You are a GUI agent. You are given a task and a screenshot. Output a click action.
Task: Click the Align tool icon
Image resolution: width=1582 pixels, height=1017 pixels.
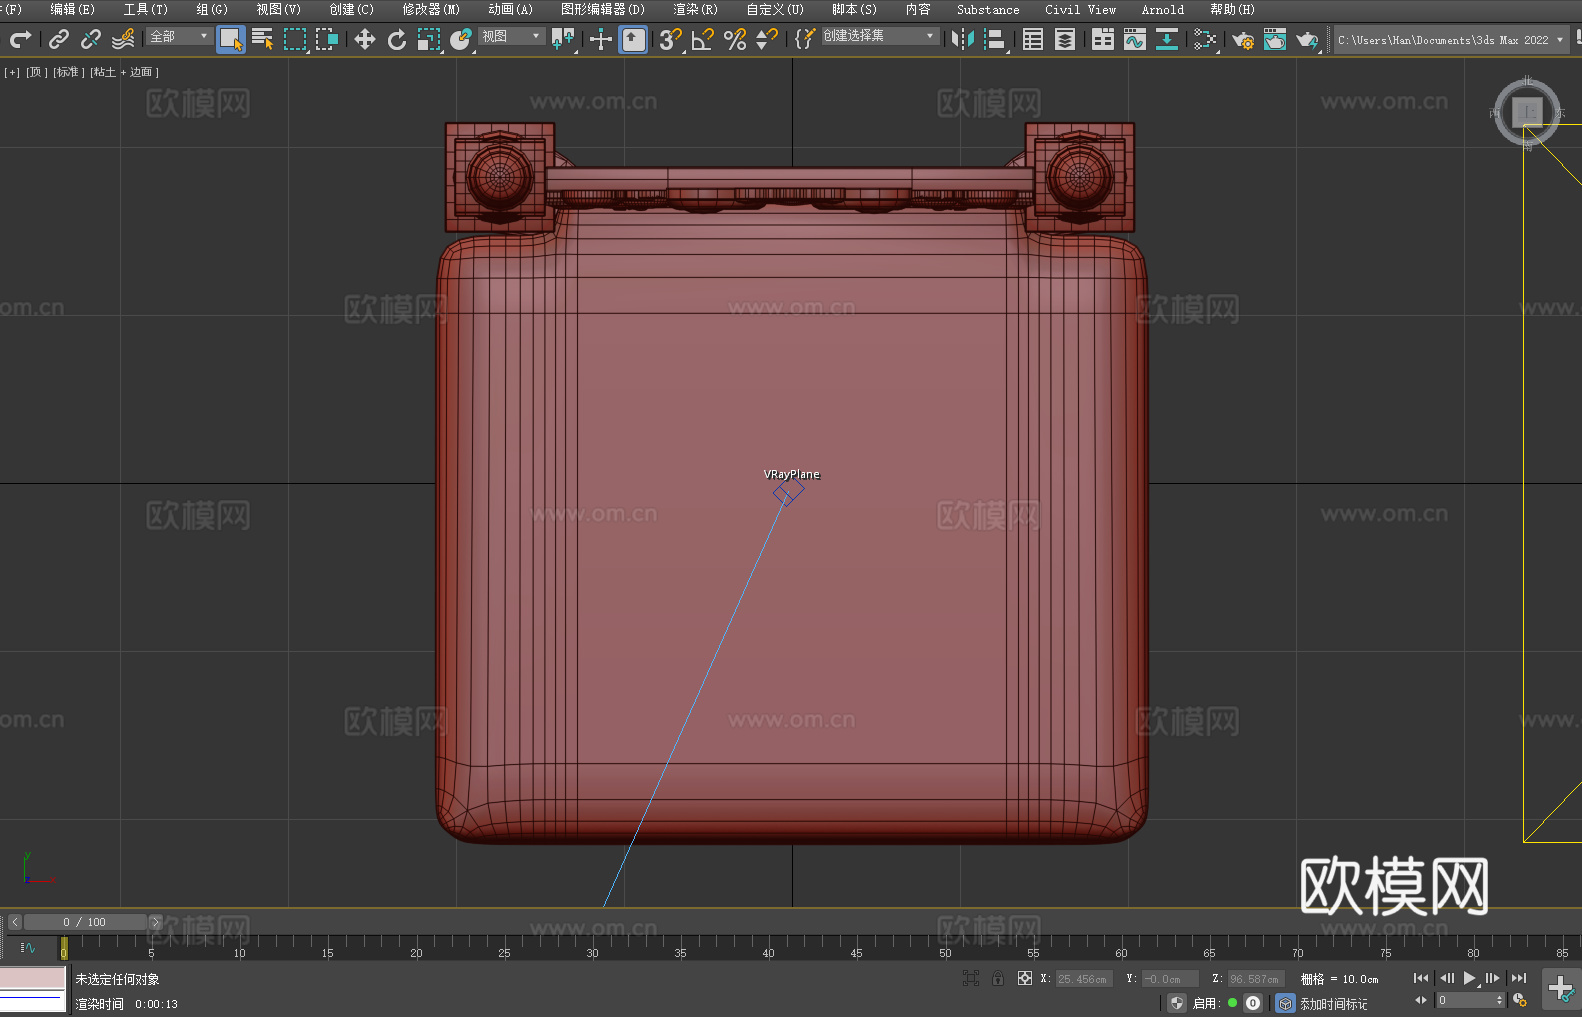pos(995,39)
